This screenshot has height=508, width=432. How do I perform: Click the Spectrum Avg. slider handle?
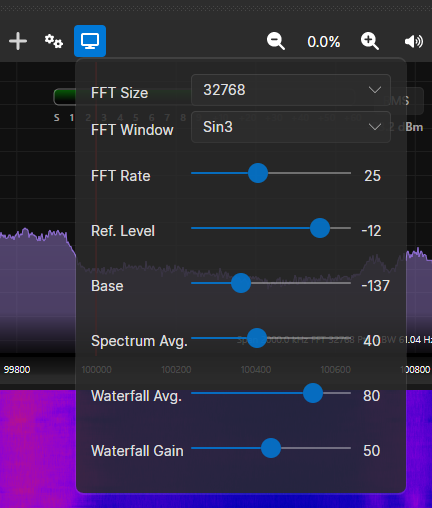coord(257,338)
